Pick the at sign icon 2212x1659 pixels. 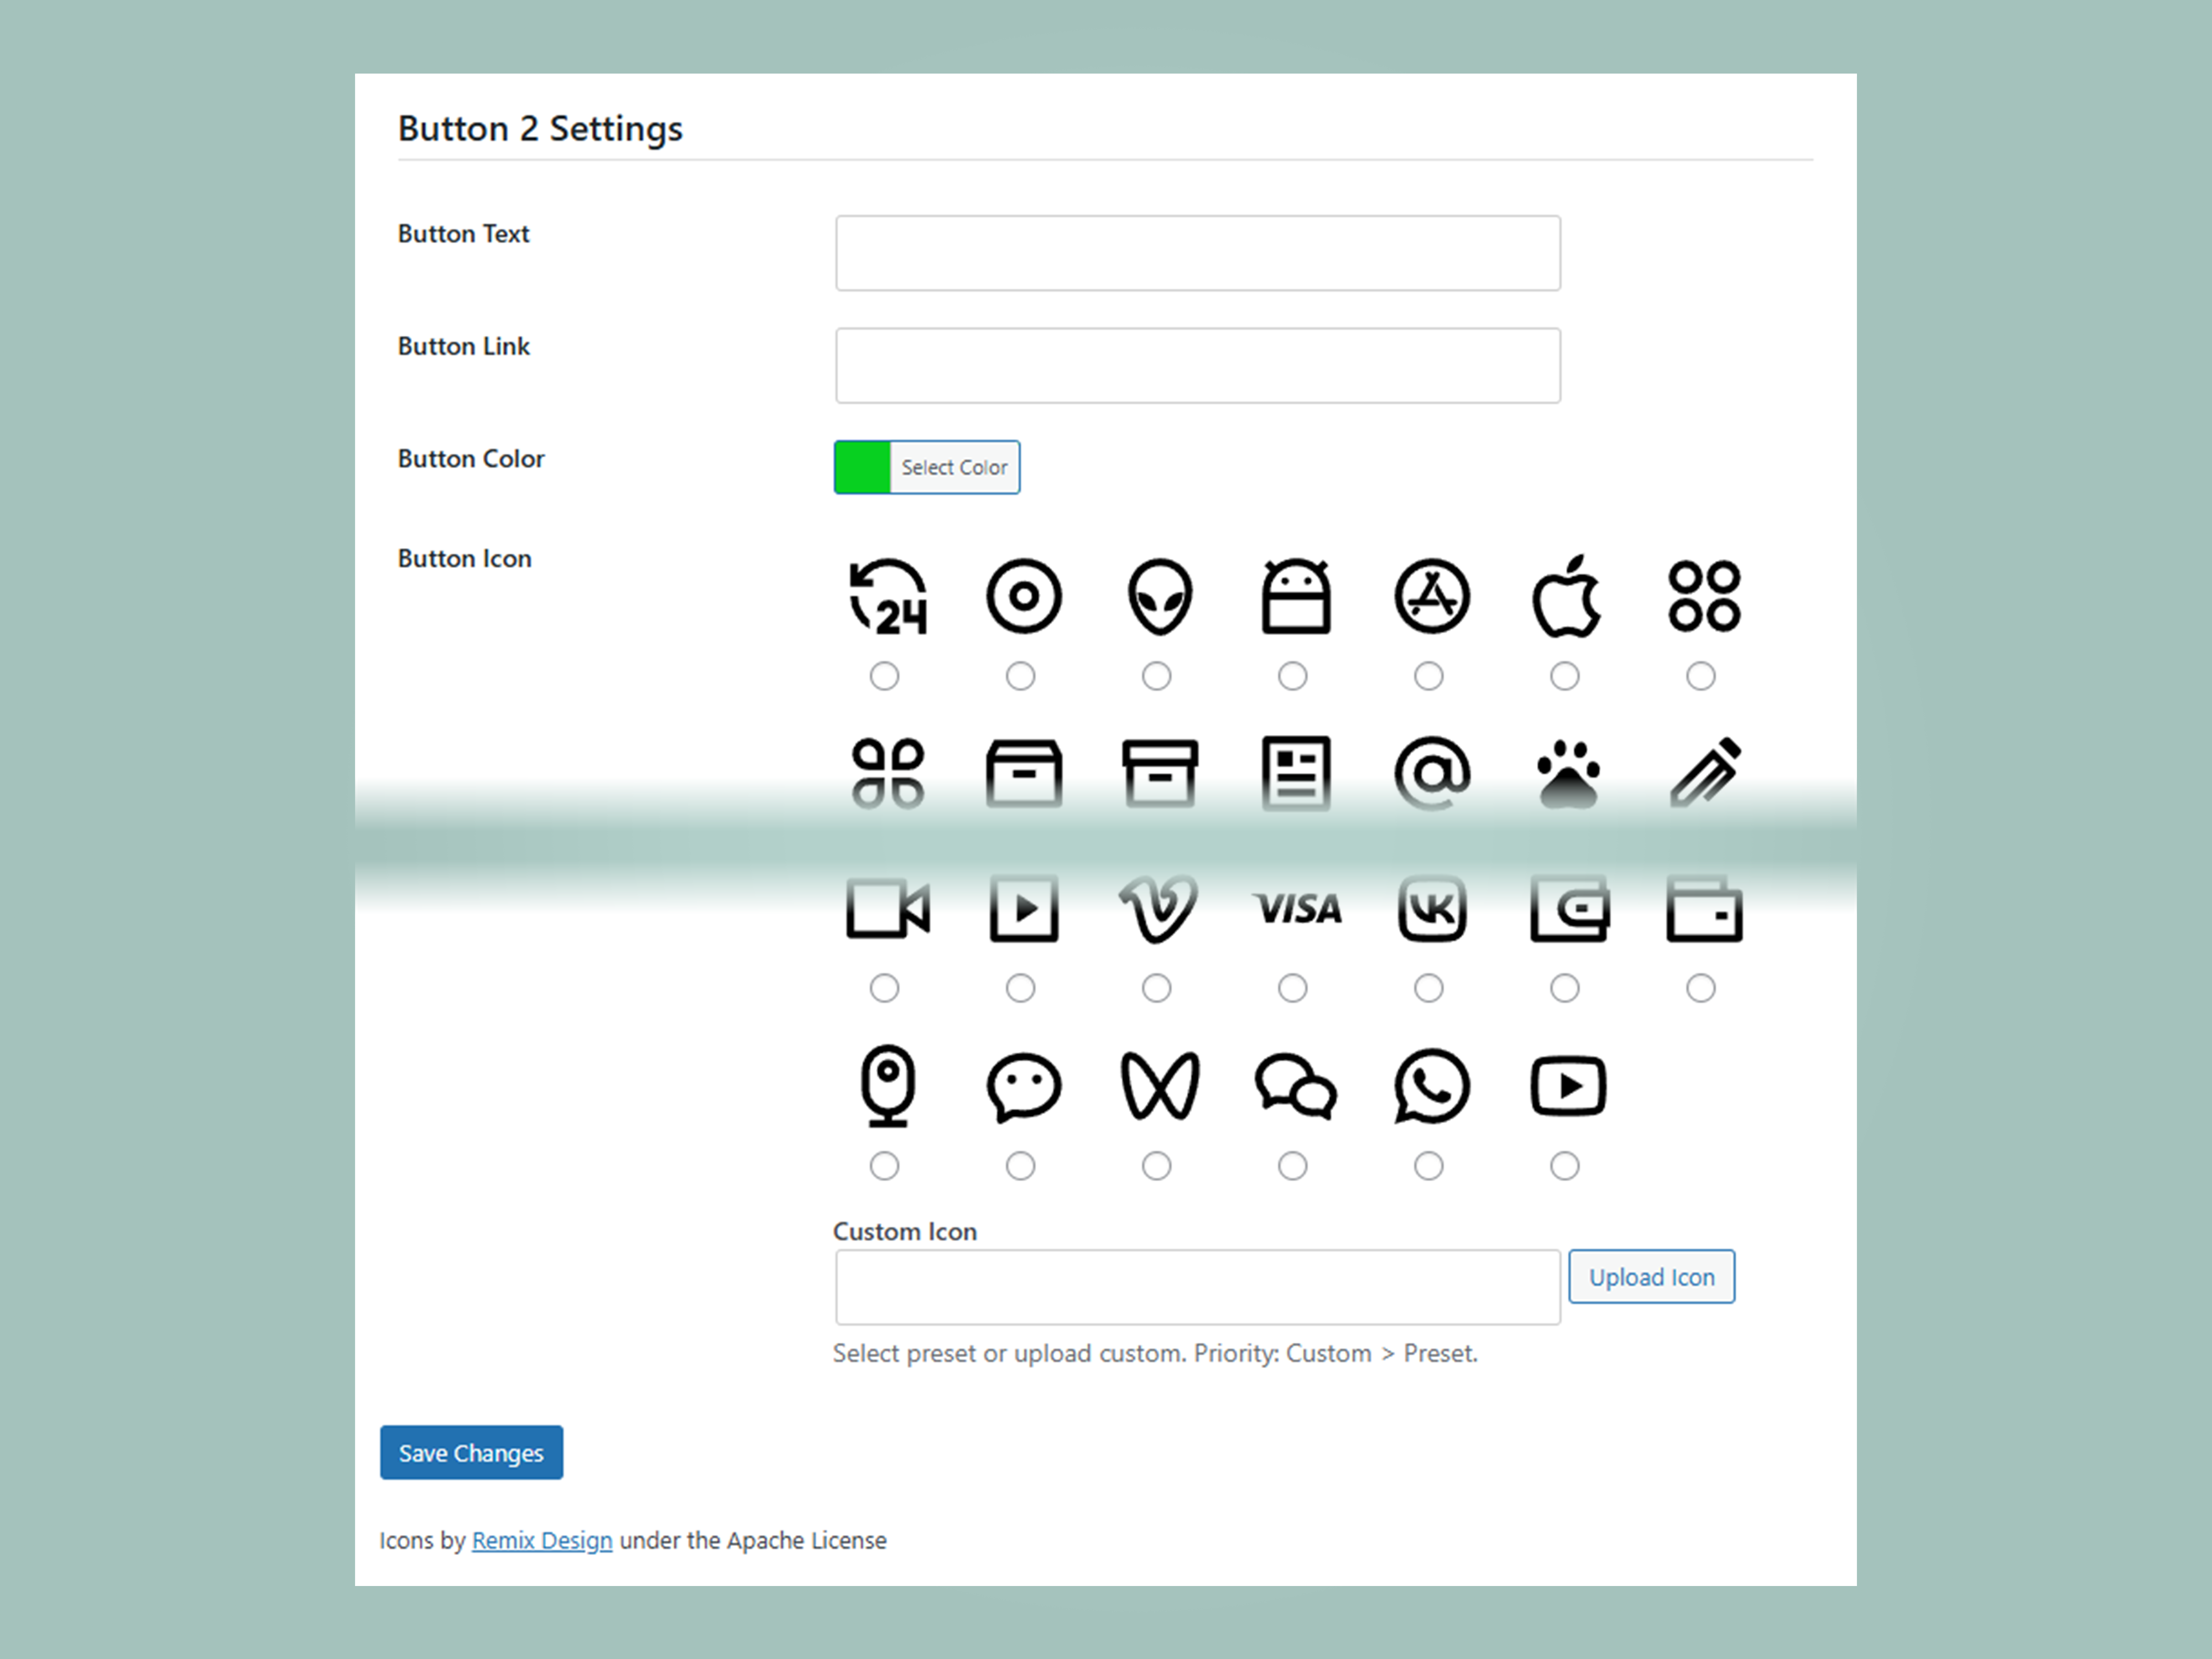pos(1431,773)
